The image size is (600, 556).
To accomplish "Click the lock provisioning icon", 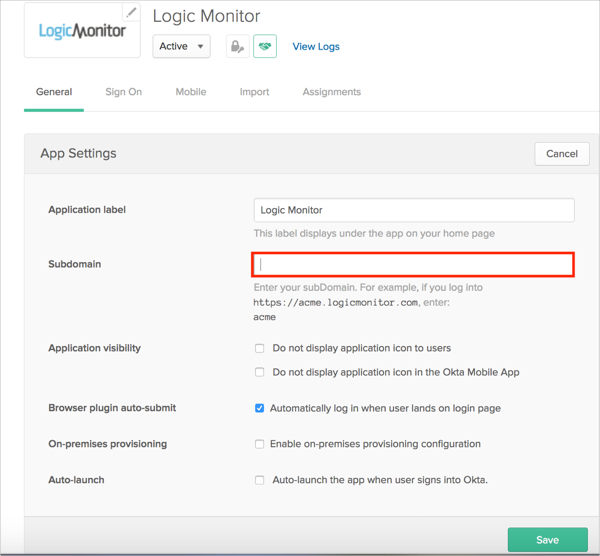I will (238, 46).
